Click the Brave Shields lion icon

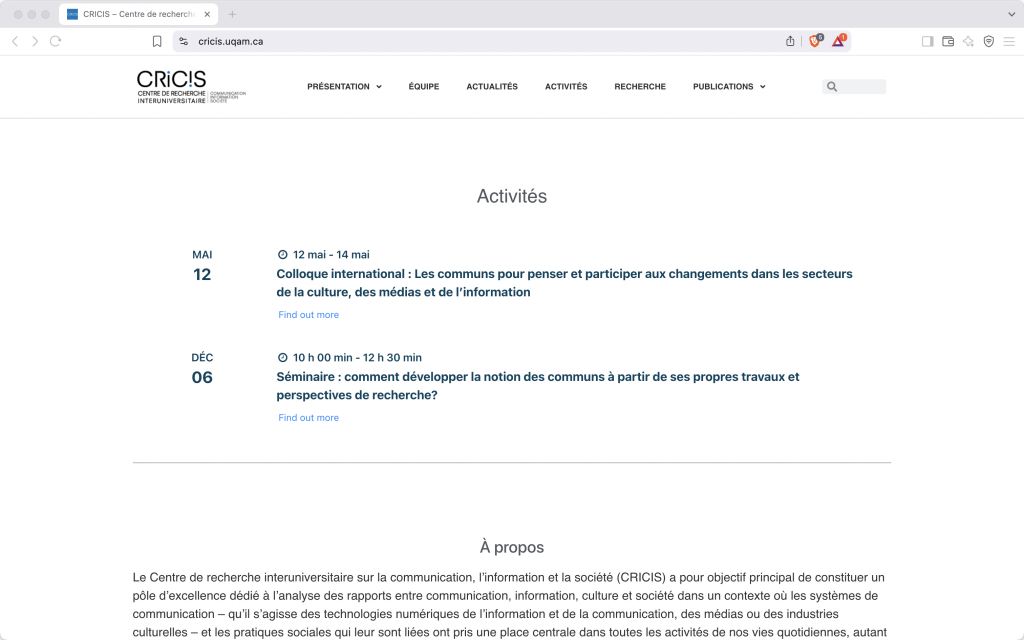pyautogui.click(x=815, y=41)
